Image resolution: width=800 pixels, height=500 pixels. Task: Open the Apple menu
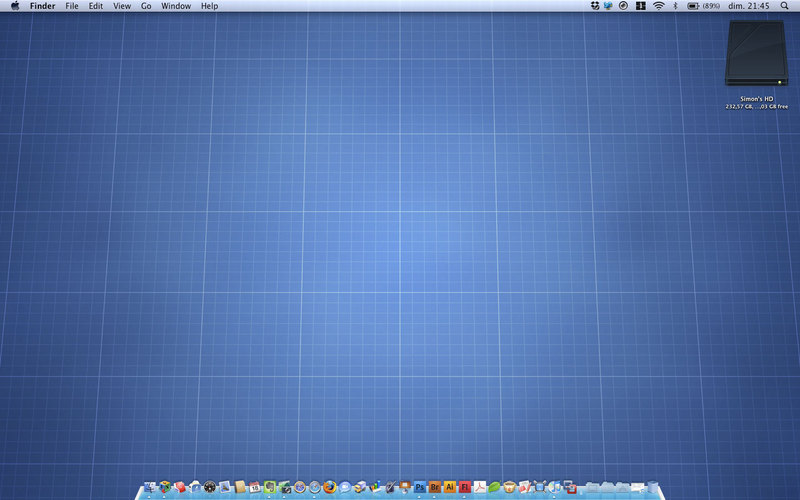pos(15,6)
